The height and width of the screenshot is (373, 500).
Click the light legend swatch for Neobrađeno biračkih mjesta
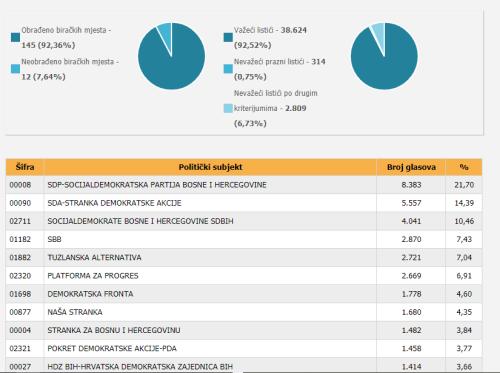[15, 69]
